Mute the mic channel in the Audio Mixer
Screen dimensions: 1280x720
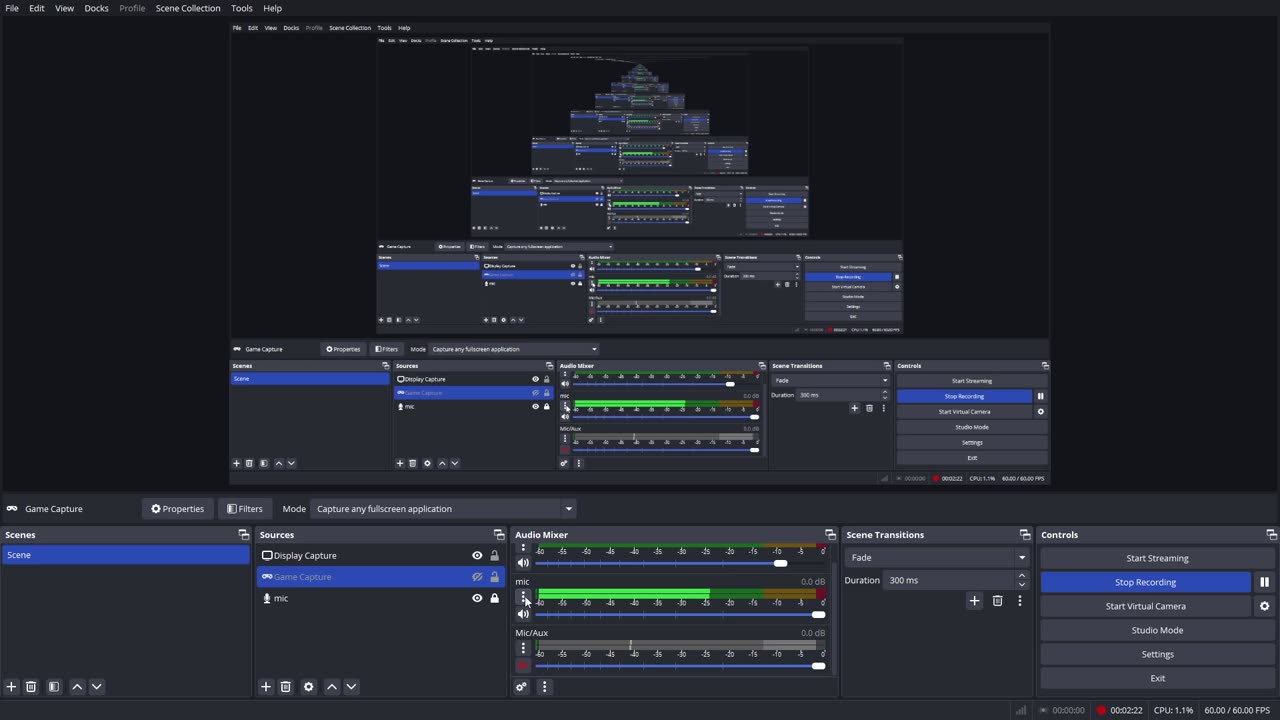click(523, 614)
